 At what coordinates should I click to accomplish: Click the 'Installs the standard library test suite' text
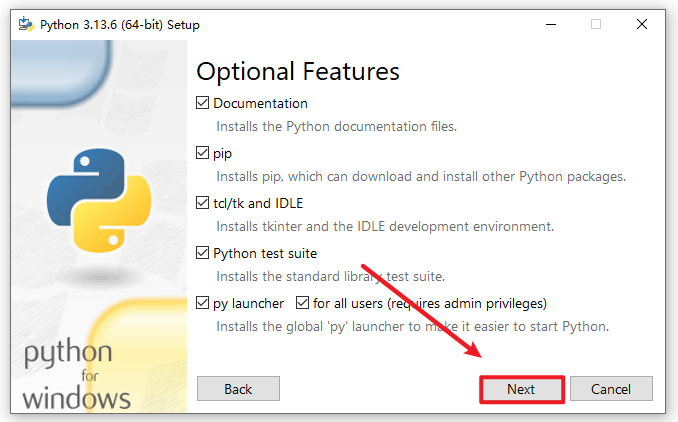(331, 277)
